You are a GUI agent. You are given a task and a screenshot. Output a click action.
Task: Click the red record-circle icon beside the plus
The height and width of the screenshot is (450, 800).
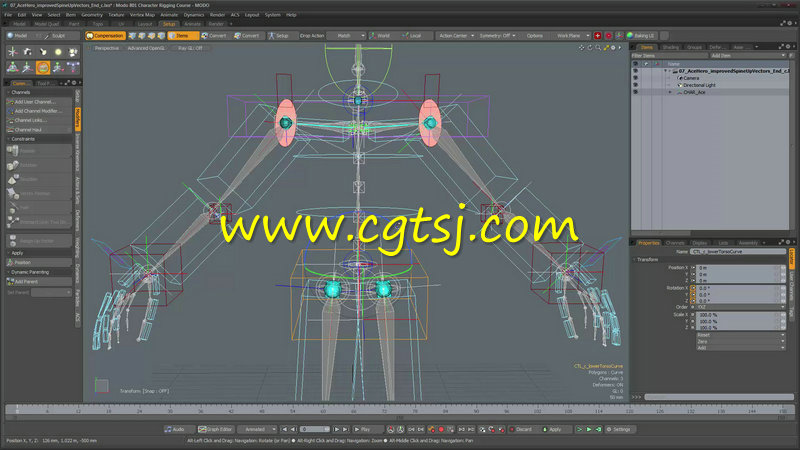(608, 36)
